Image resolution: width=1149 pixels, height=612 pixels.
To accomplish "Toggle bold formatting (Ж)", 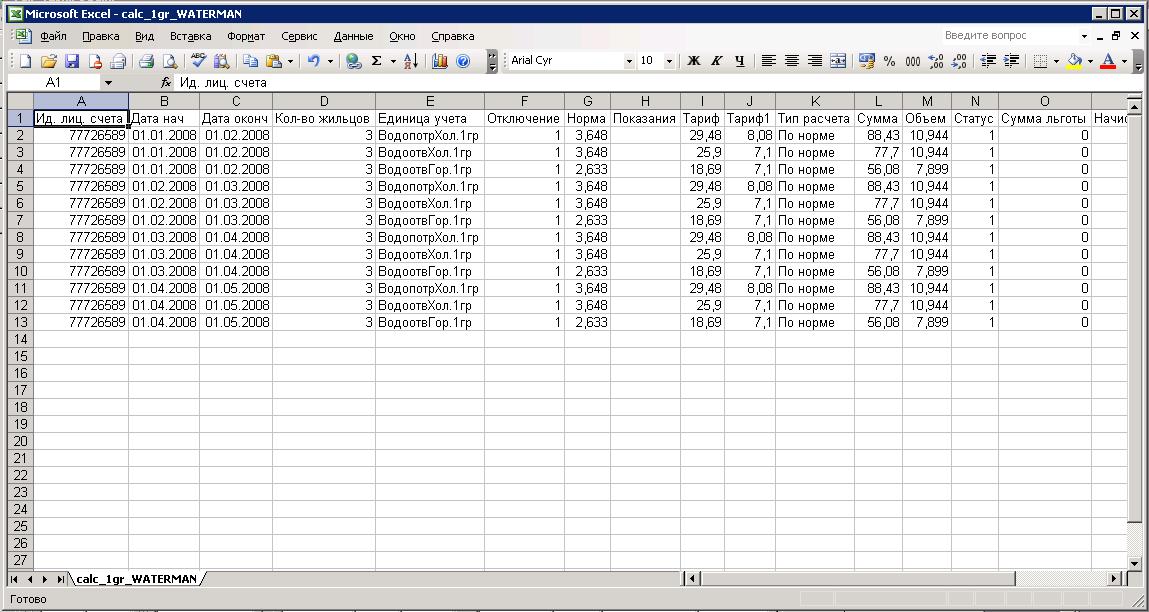I will pos(694,61).
